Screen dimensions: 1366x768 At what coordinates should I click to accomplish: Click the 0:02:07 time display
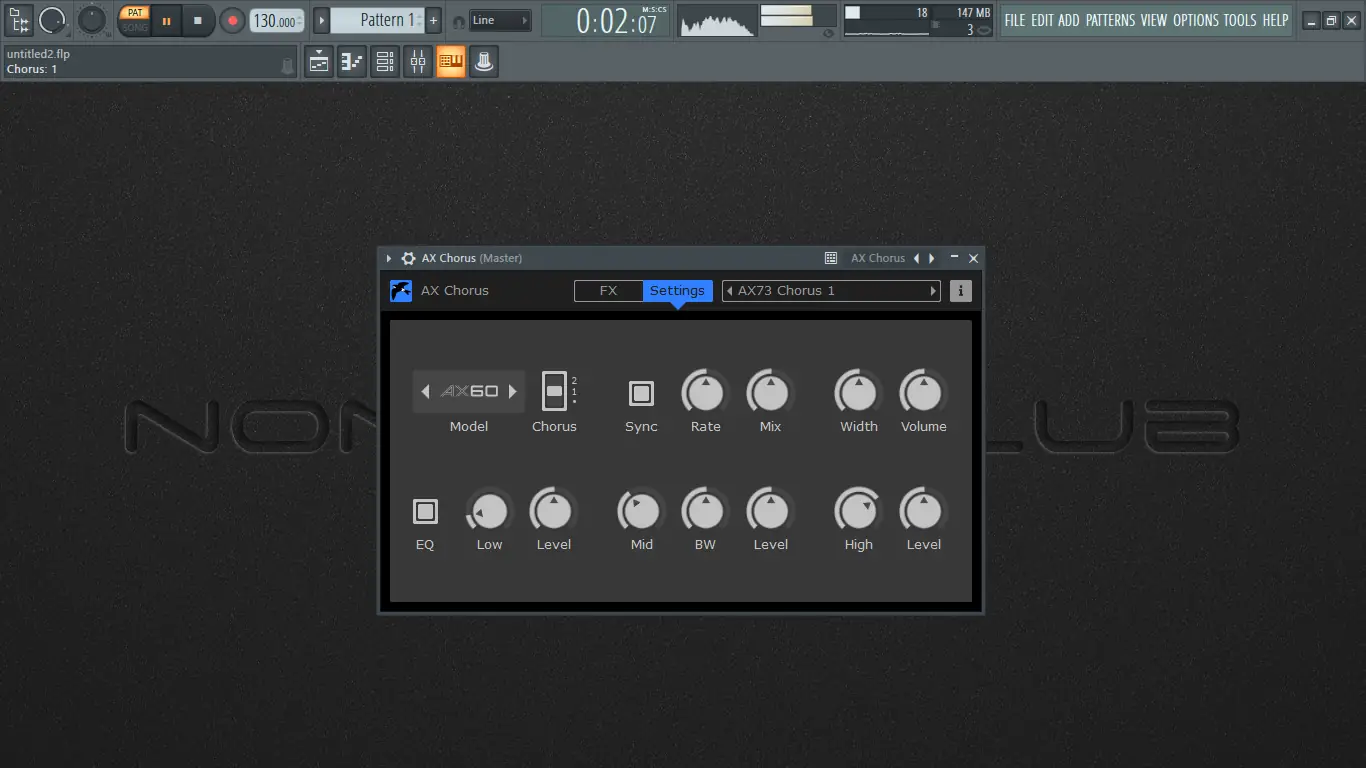[x=605, y=21]
